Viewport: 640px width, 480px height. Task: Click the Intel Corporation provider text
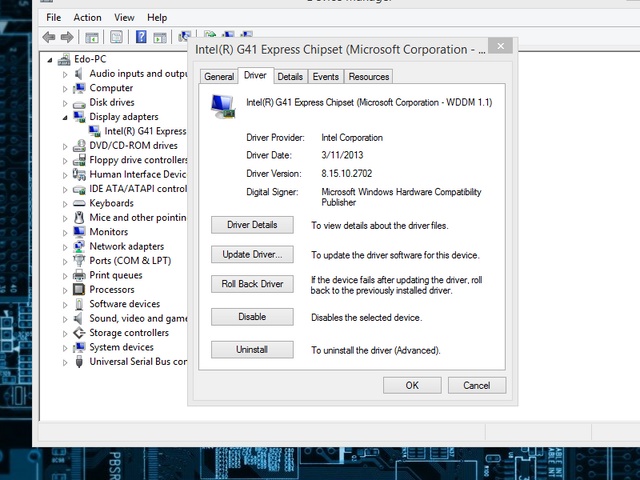pos(352,138)
